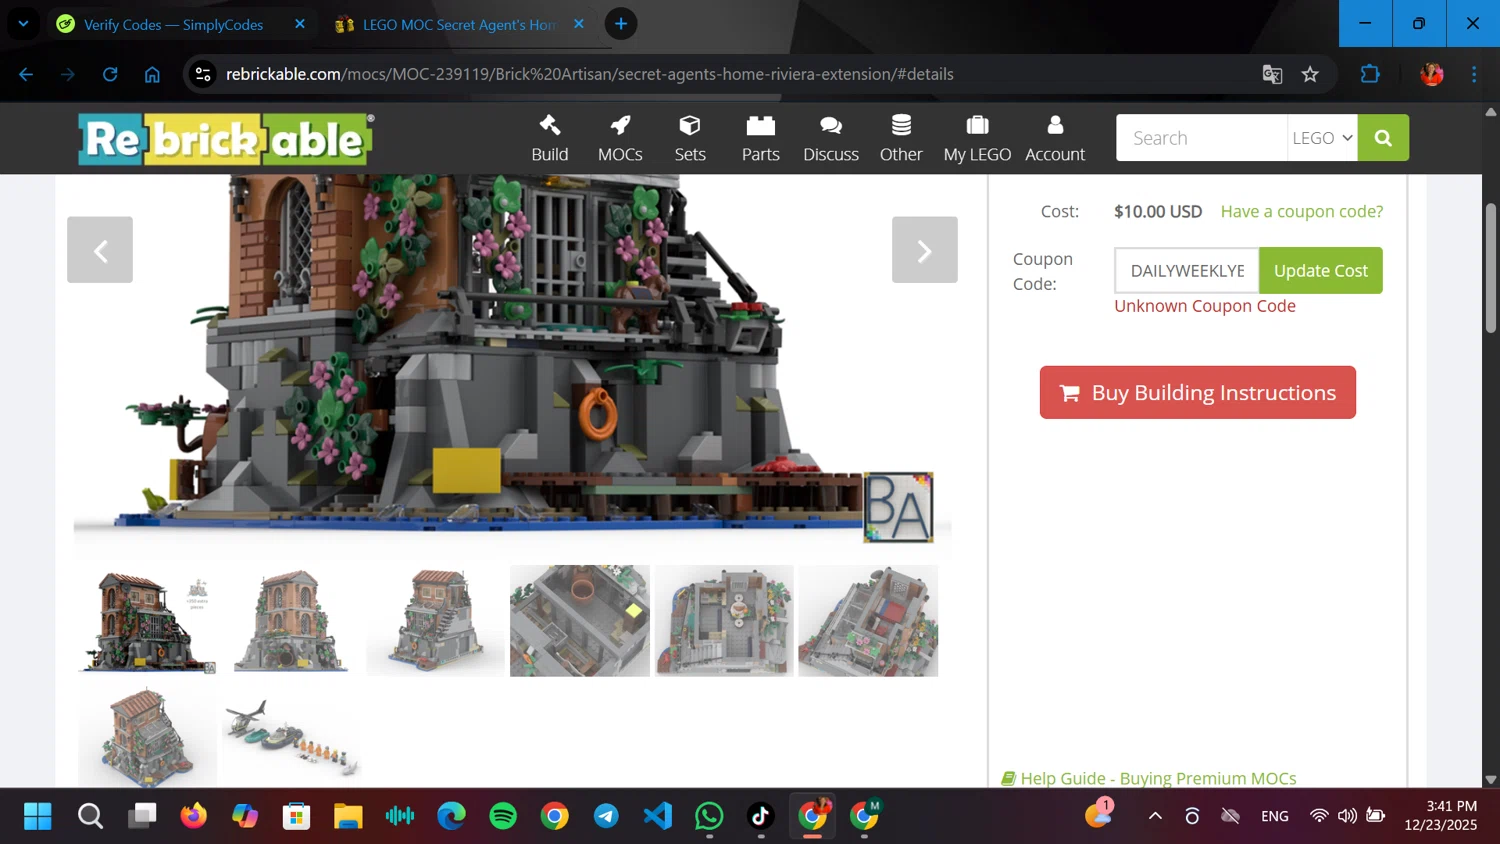This screenshot has height=844, width=1500.
Task: Open the Build menu in Rebrickable navbar
Action: (549, 138)
